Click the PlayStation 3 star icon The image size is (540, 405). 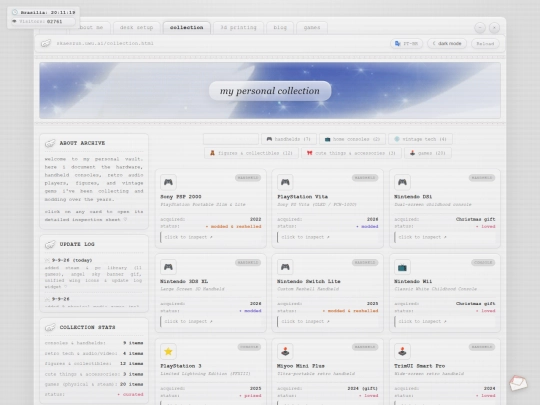168,351
